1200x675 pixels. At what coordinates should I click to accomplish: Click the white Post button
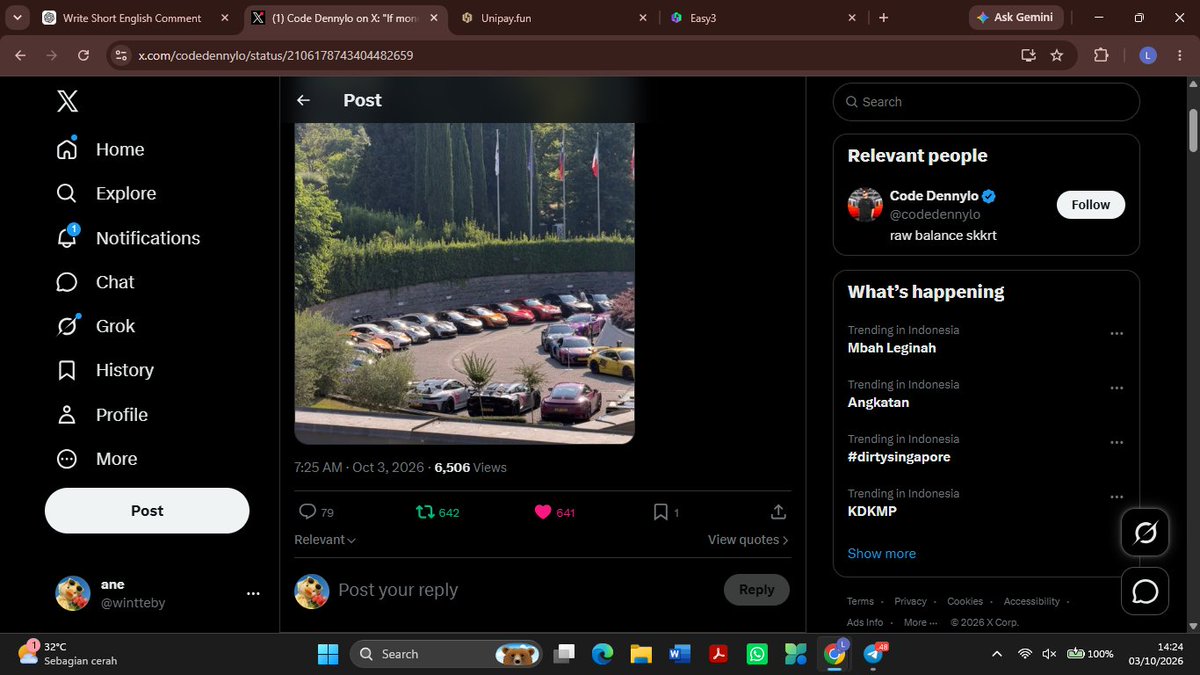tap(147, 510)
